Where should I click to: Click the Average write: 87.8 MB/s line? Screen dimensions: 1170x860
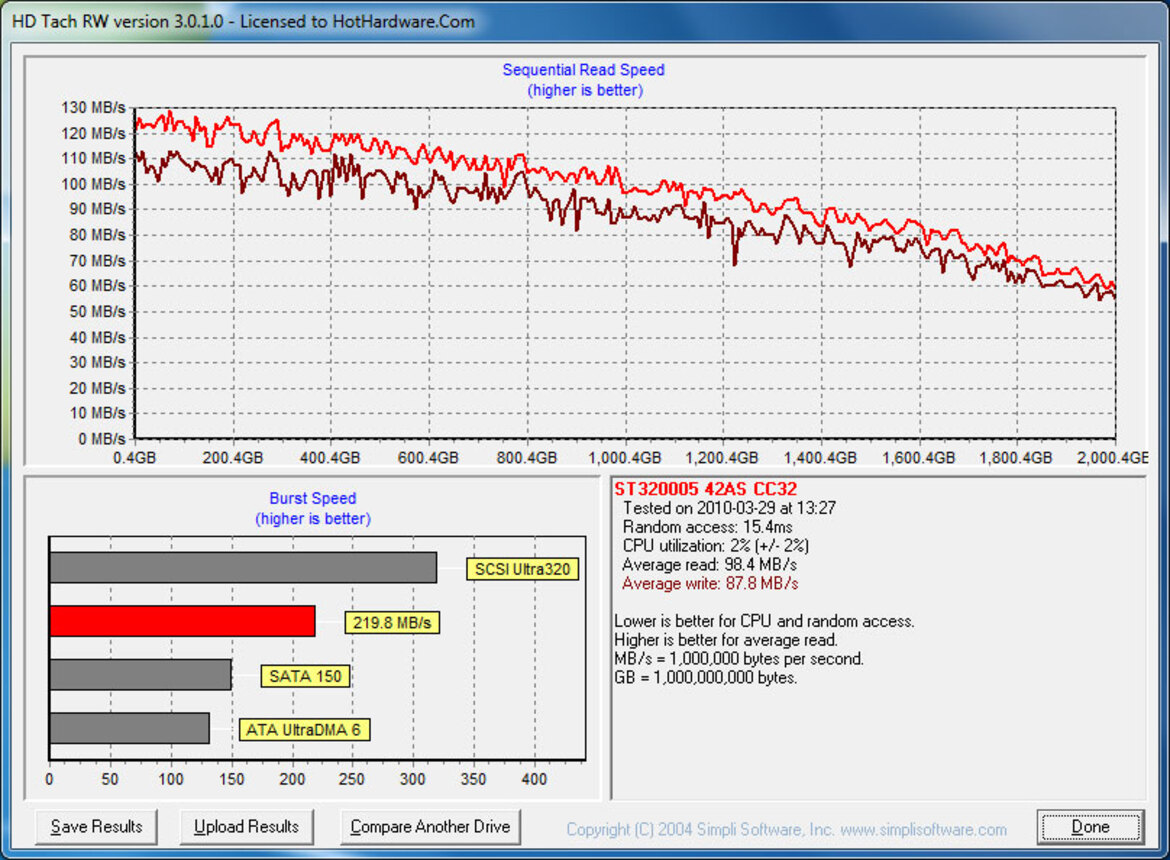tap(710, 583)
